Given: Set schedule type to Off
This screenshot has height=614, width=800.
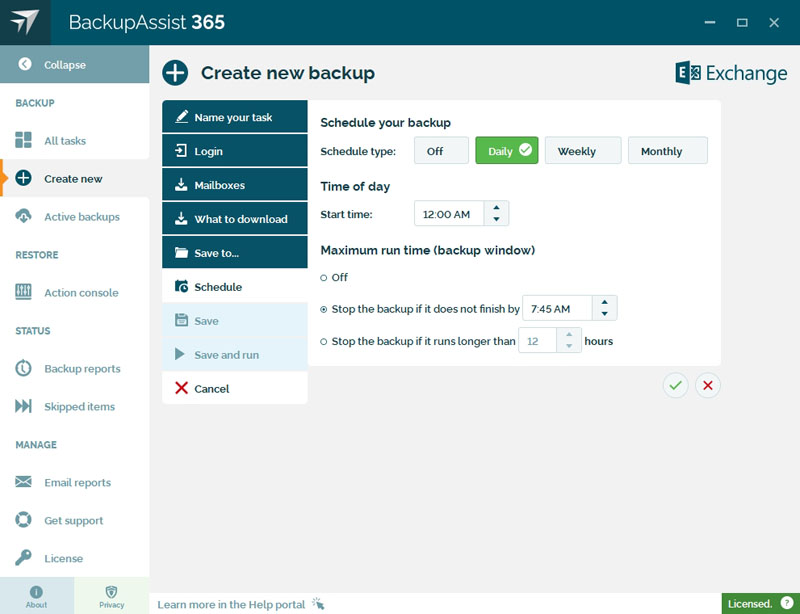Looking at the screenshot, I should [441, 151].
